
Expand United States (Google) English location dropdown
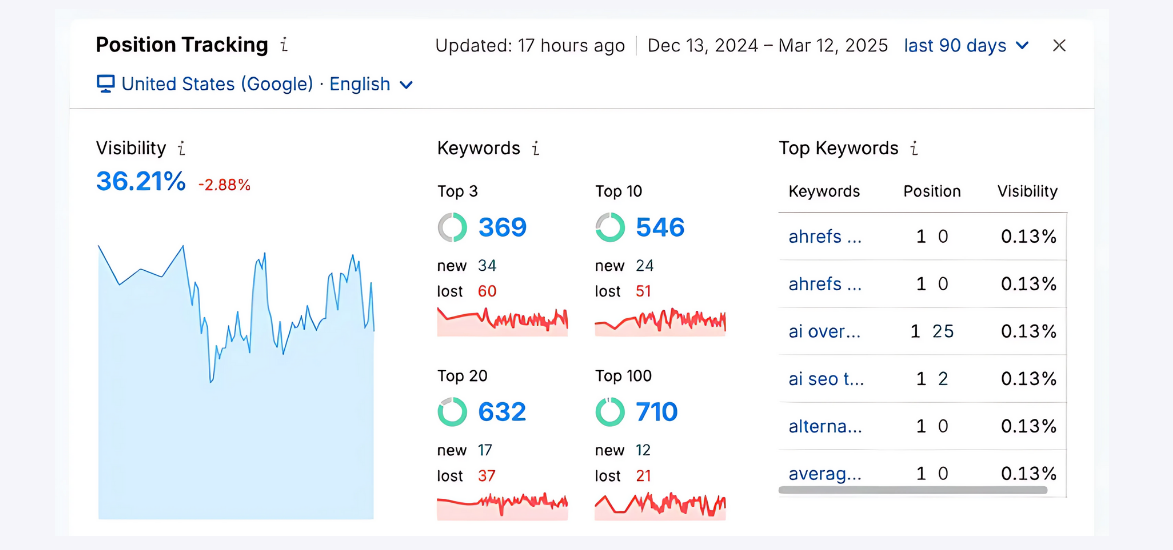point(406,85)
